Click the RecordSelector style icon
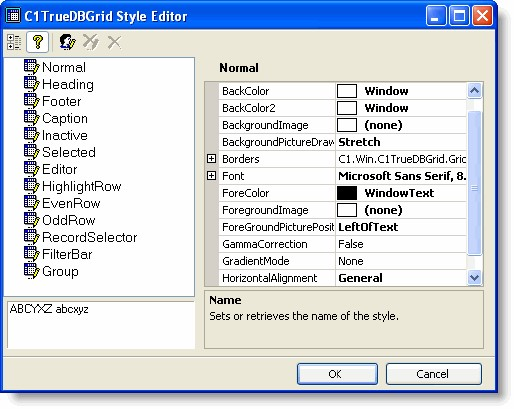This screenshot has width=514, height=409. 31,237
